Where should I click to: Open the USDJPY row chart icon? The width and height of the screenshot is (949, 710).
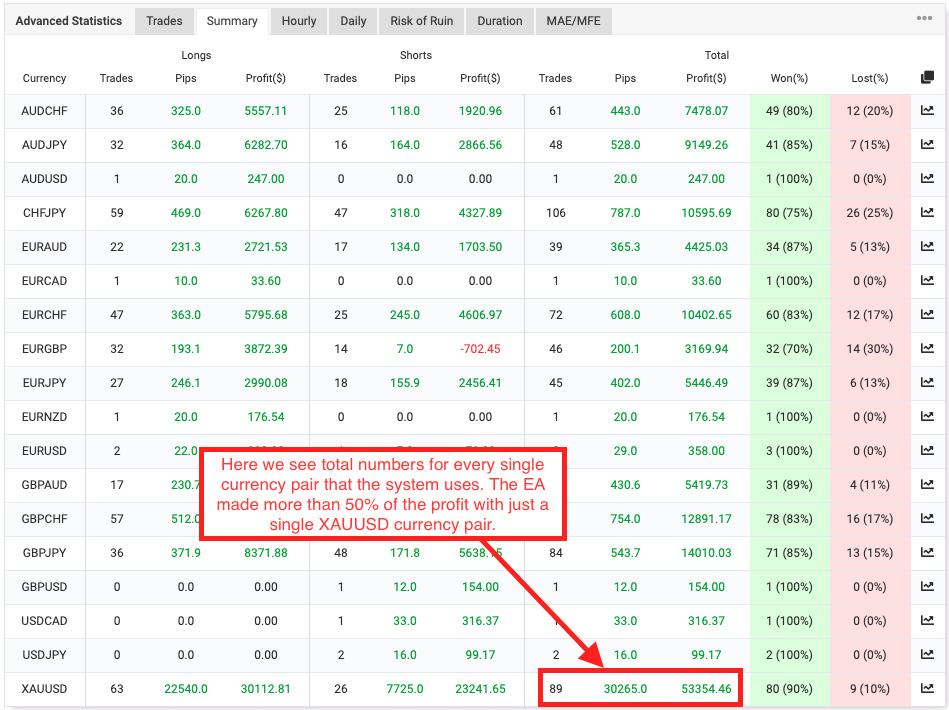(927, 654)
